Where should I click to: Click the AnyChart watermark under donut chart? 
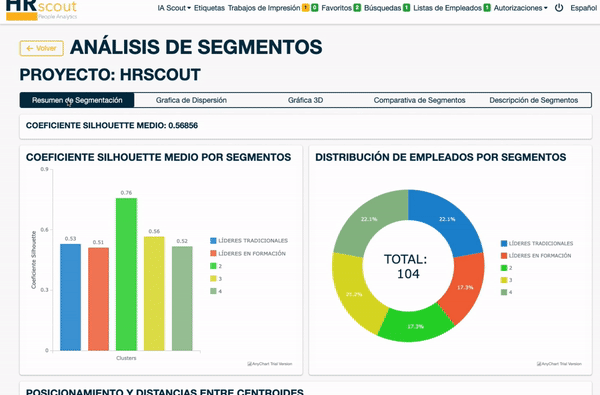coord(559,364)
